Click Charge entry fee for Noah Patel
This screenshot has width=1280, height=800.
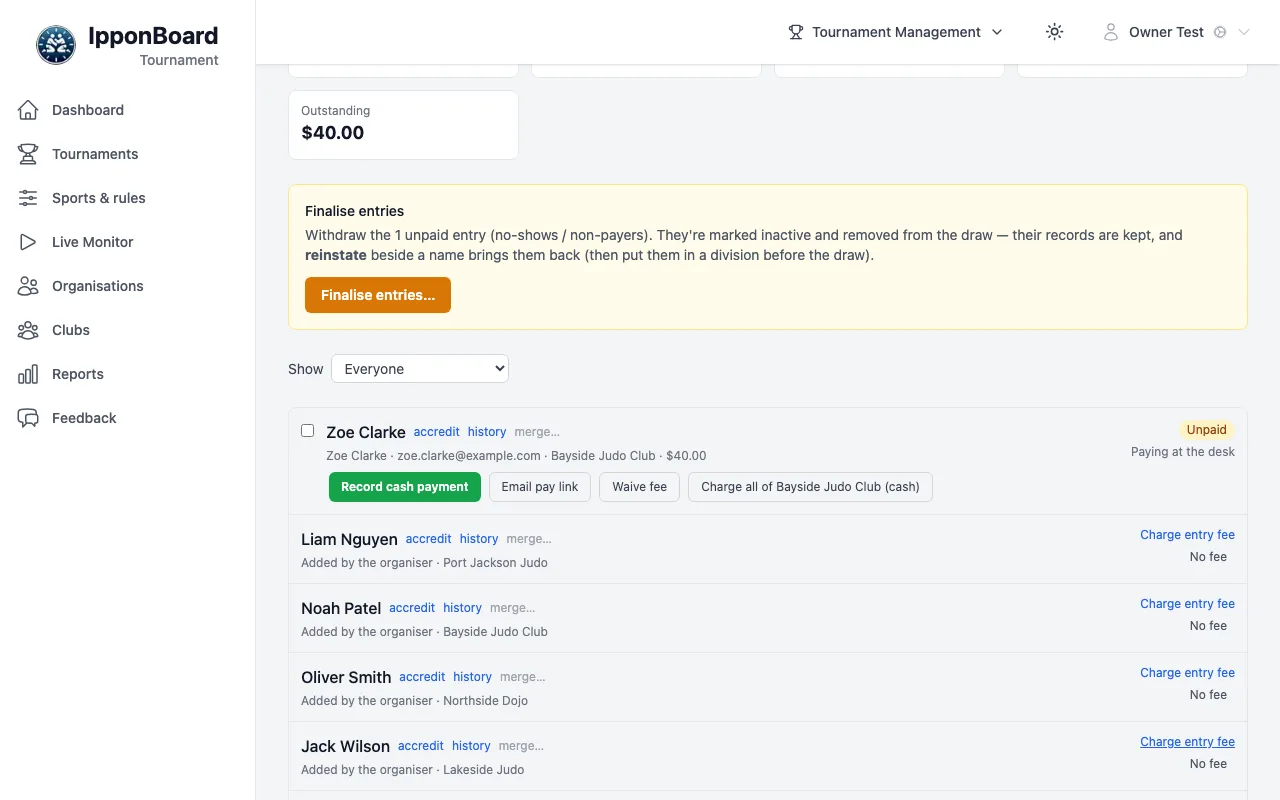tap(1187, 604)
